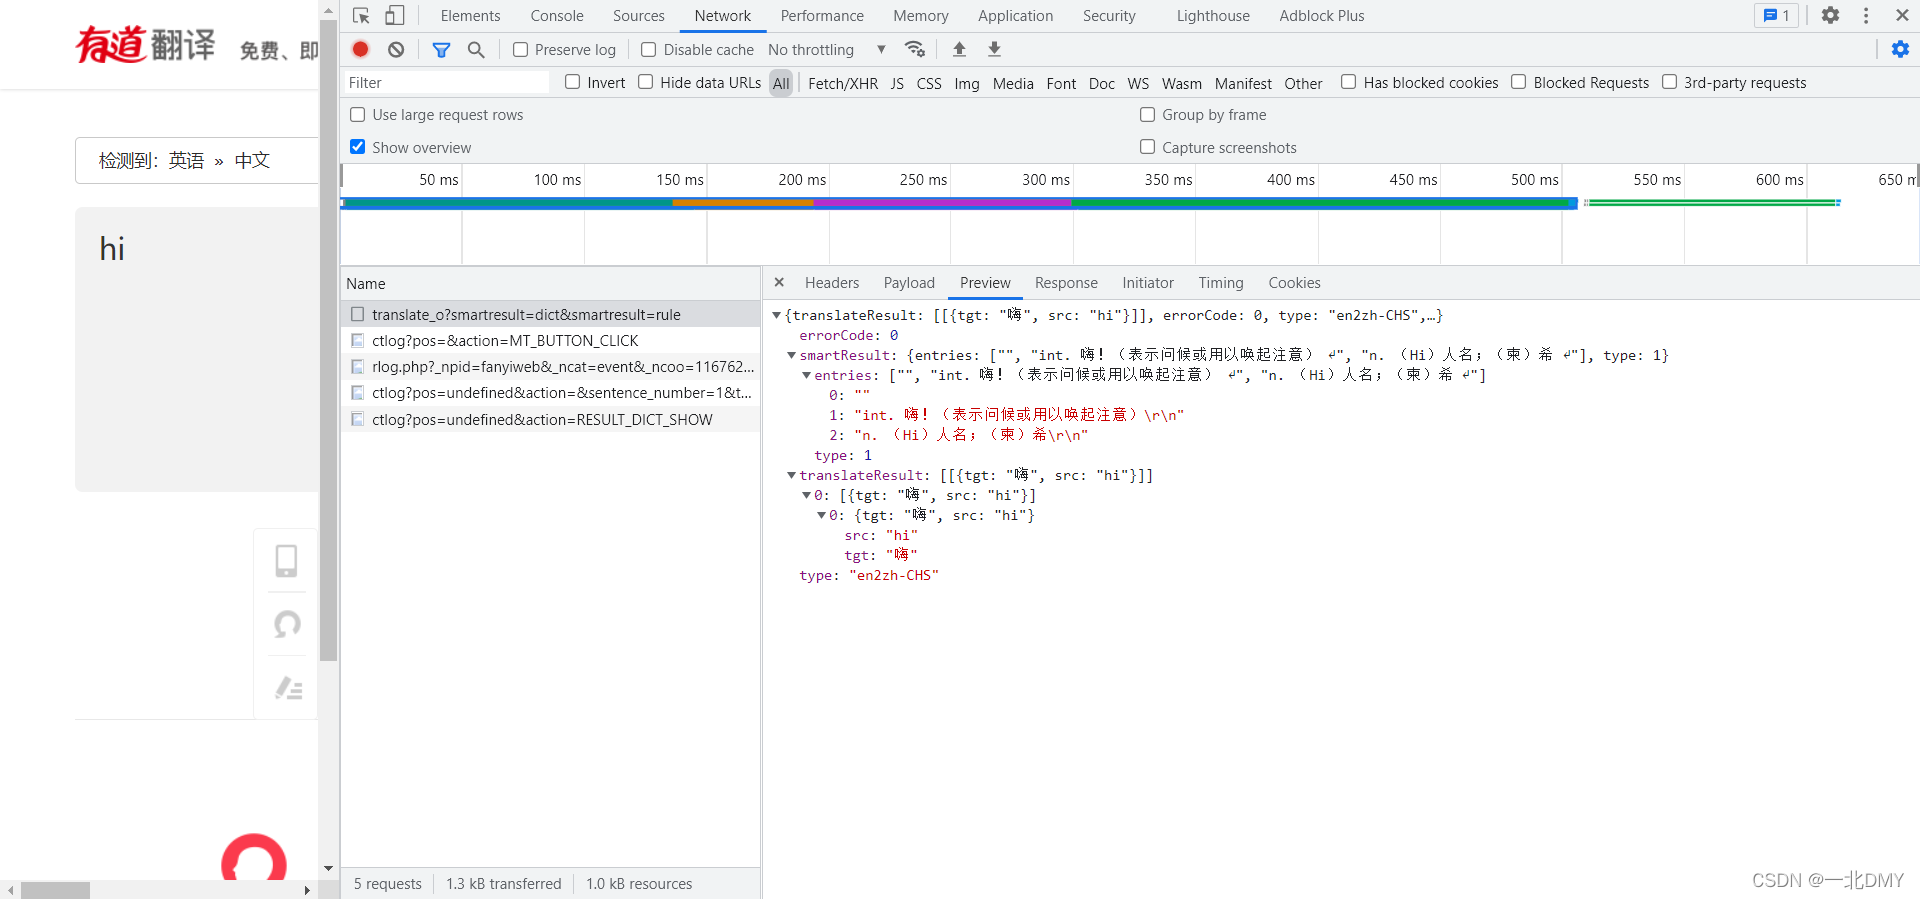Tick Hide data URLs checkbox
1920x899 pixels.
[645, 82]
